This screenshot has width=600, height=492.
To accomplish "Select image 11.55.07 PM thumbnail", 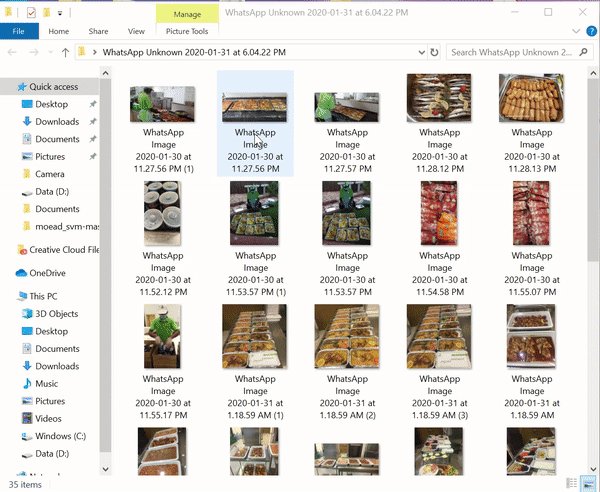I will [x=532, y=213].
